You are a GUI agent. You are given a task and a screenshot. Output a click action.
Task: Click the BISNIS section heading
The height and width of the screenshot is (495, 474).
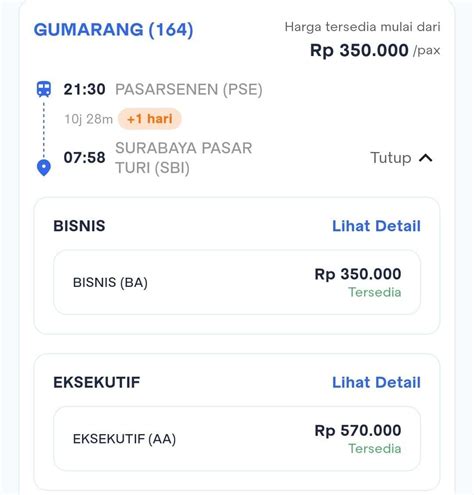[79, 226]
